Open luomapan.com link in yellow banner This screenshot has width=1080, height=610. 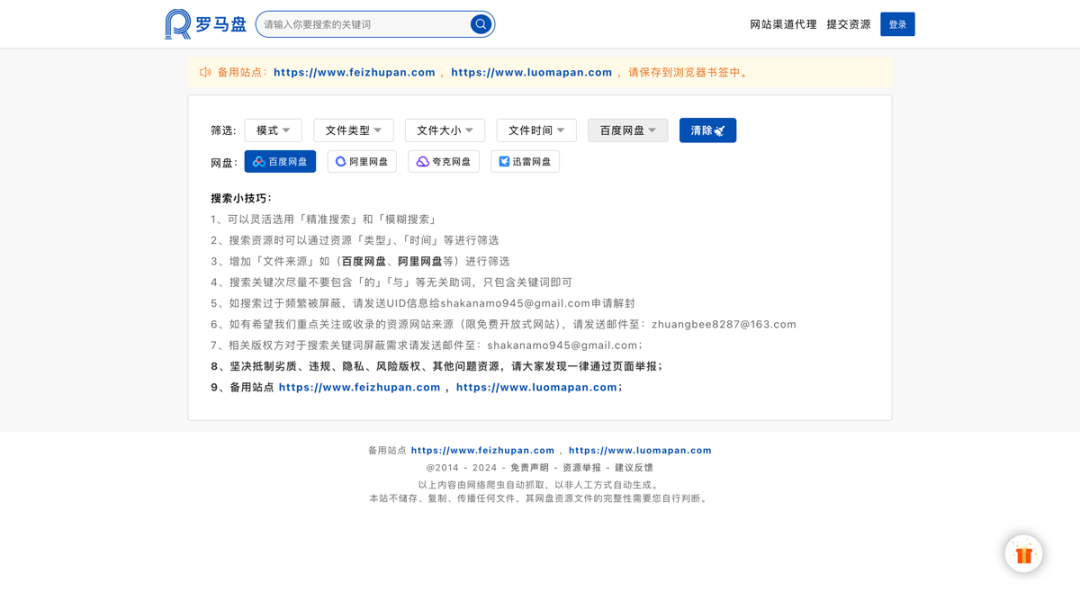(531, 72)
